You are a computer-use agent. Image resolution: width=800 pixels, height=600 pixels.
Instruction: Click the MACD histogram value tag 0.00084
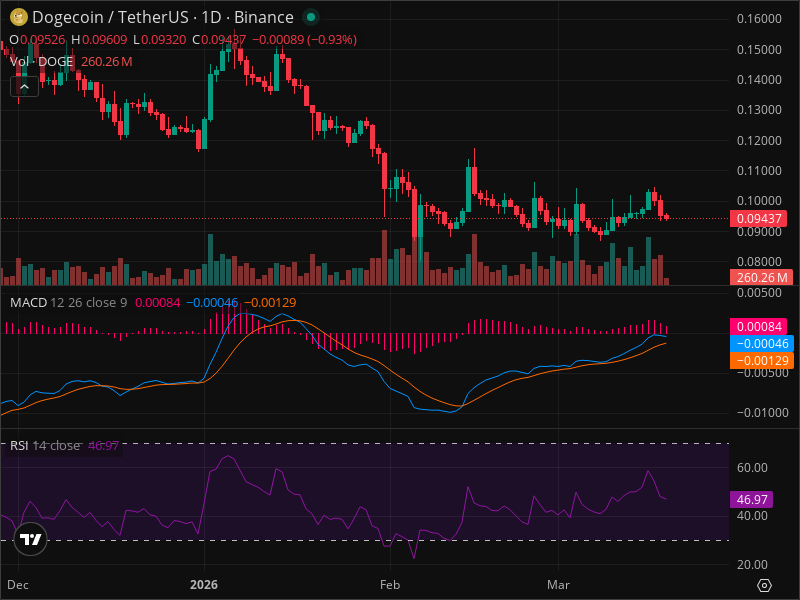pyautogui.click(x=759, y=327)
